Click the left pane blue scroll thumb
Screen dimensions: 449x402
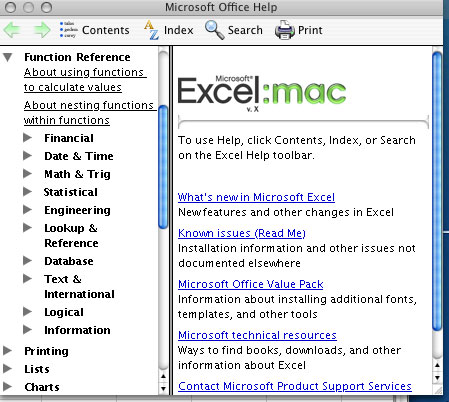(163, 167)
